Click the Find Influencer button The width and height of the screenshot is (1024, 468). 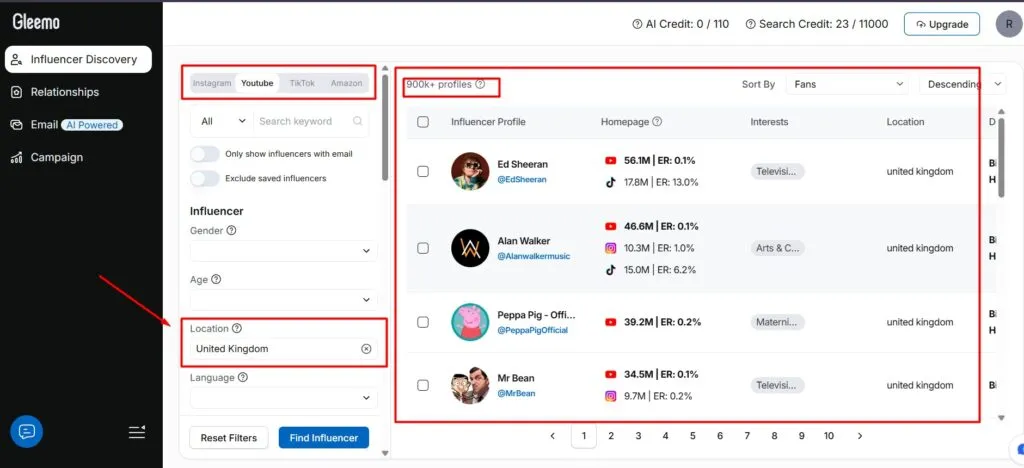323,437
